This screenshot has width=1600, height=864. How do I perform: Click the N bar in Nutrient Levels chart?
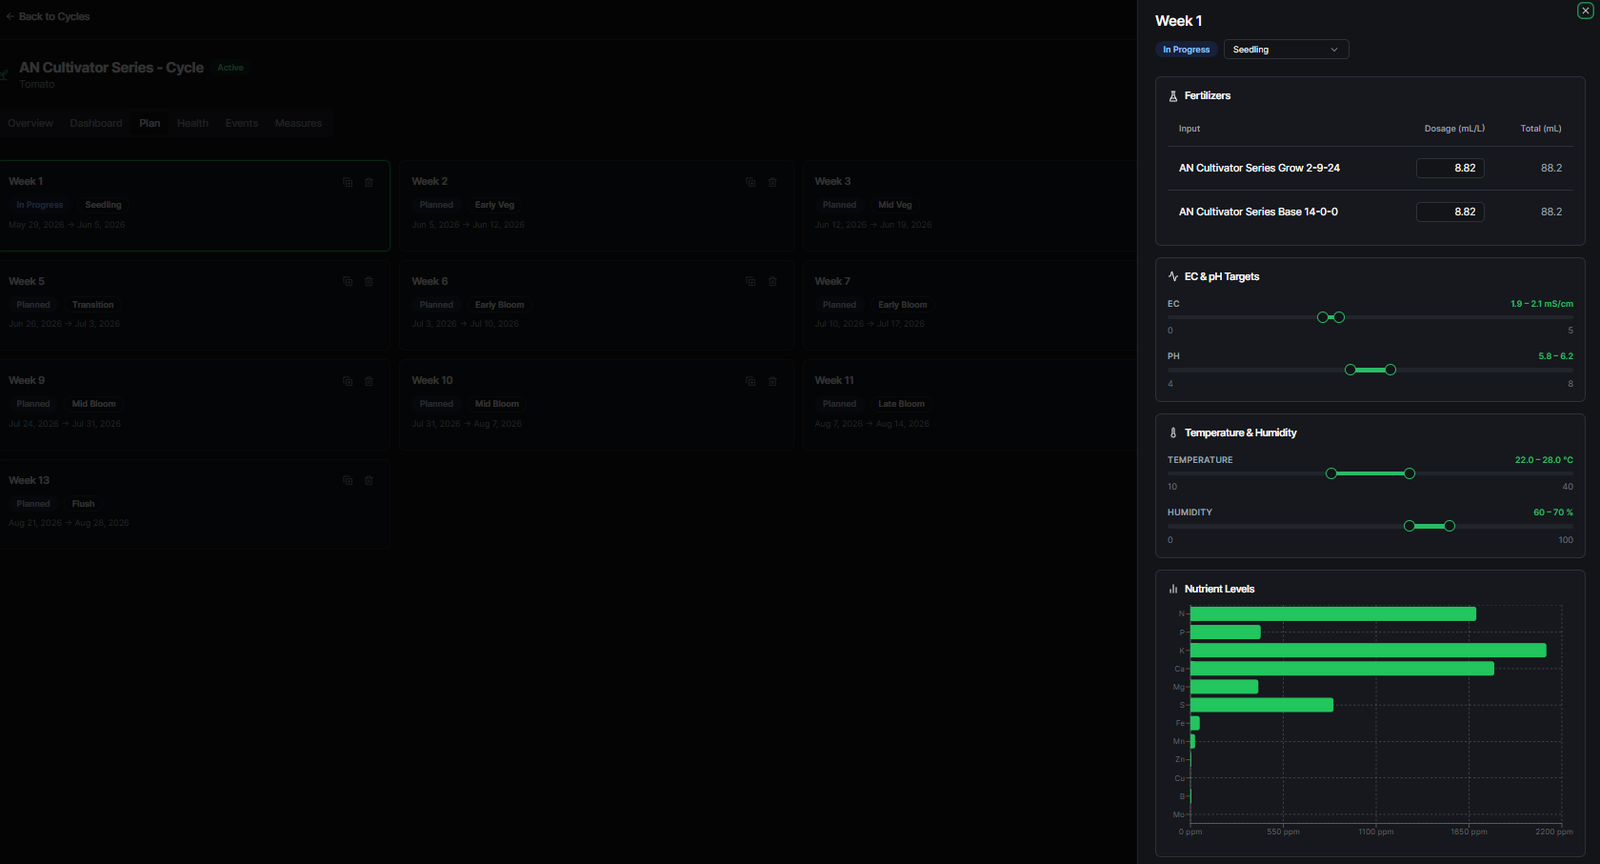(x=1333, y=614)
